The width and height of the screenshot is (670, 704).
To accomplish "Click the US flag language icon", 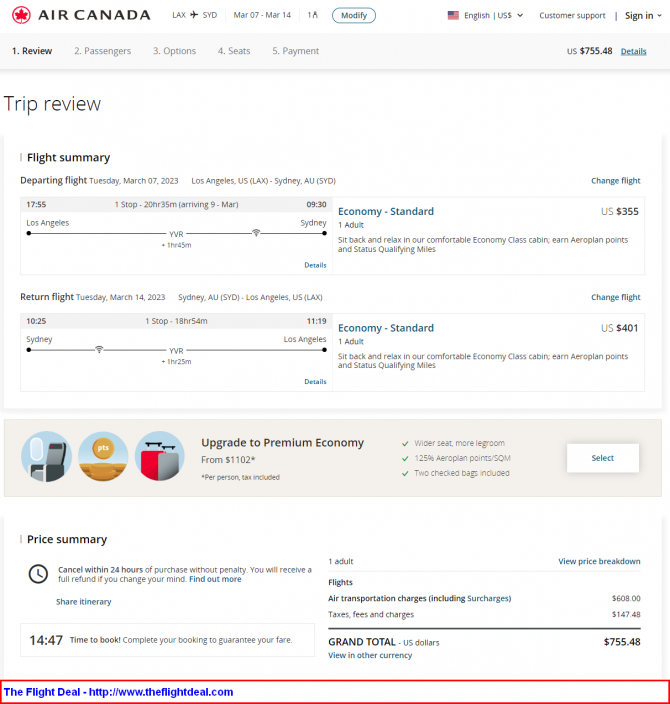I will 453,15.
